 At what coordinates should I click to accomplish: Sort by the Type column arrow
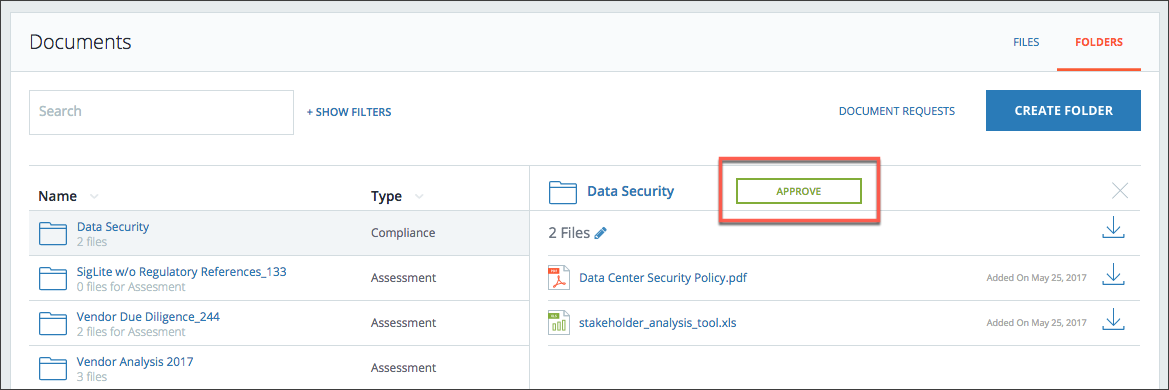(x=419, y=197)
